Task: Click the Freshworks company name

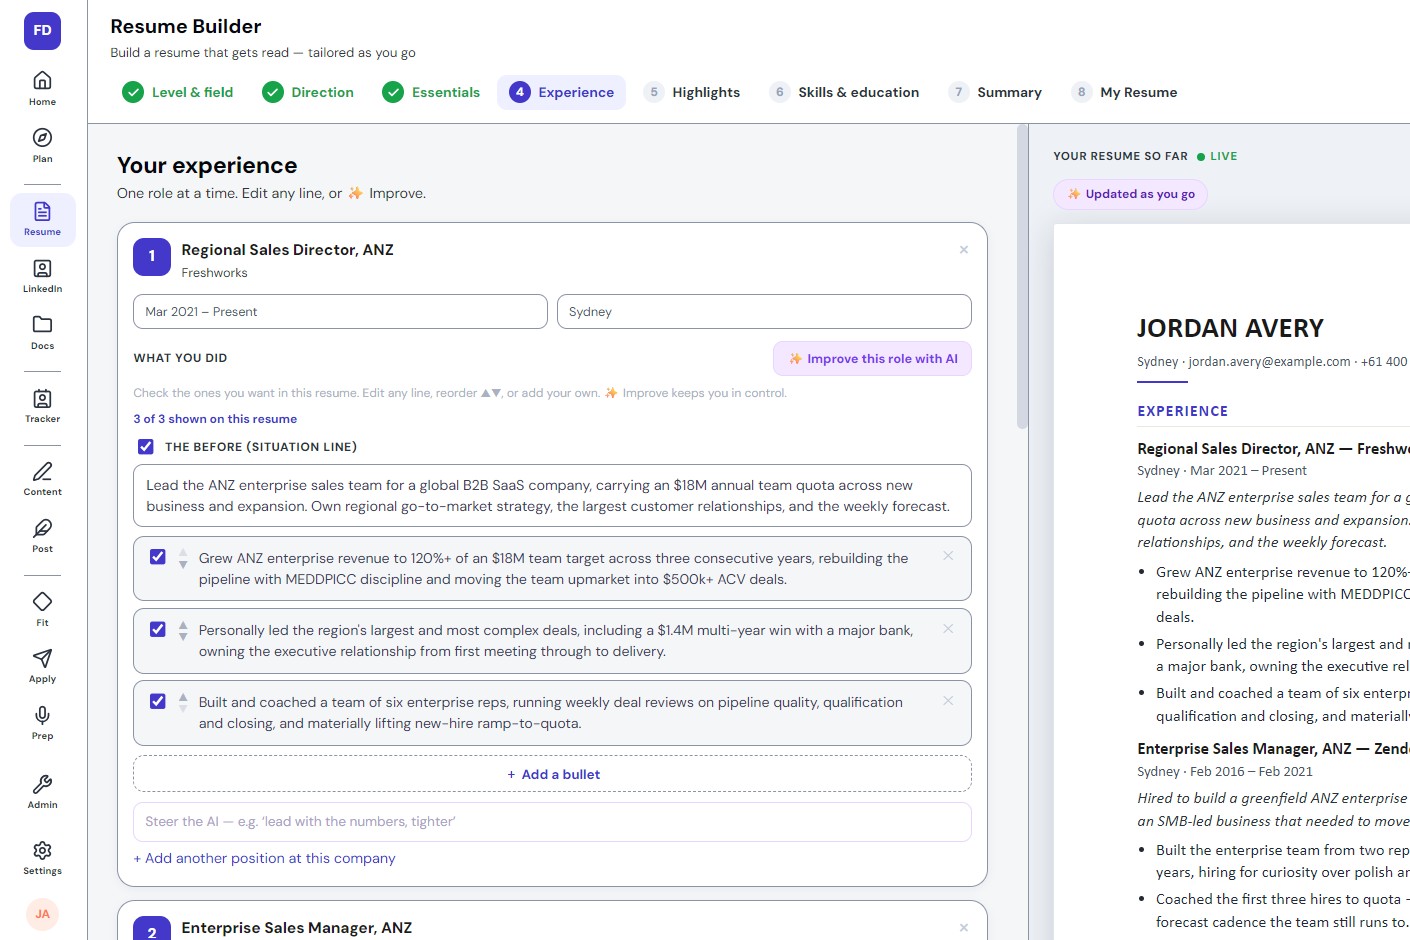Action: (214, 273)
